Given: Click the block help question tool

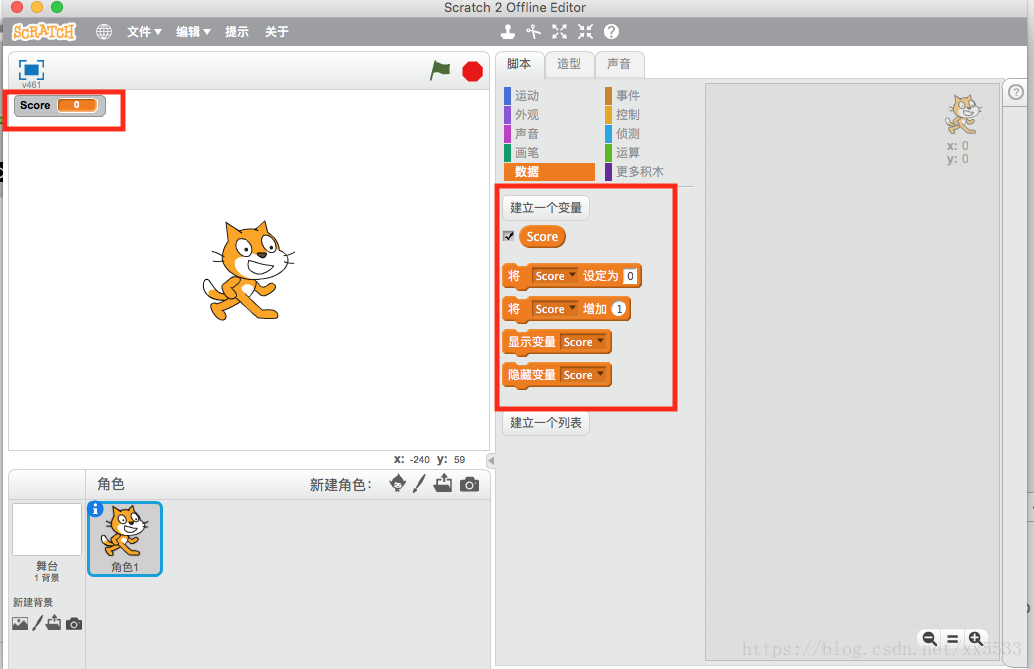Looking at the screenshot, I should 611,32.
